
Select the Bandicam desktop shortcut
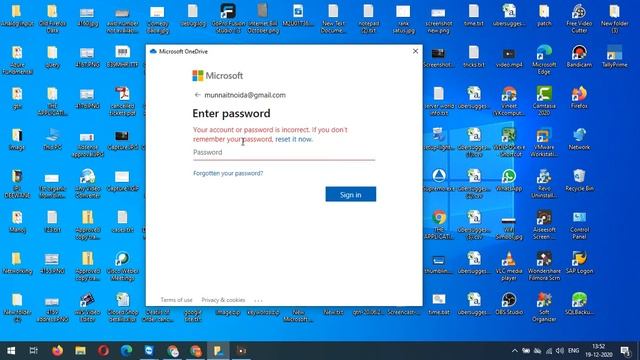(x=579, y=57)
